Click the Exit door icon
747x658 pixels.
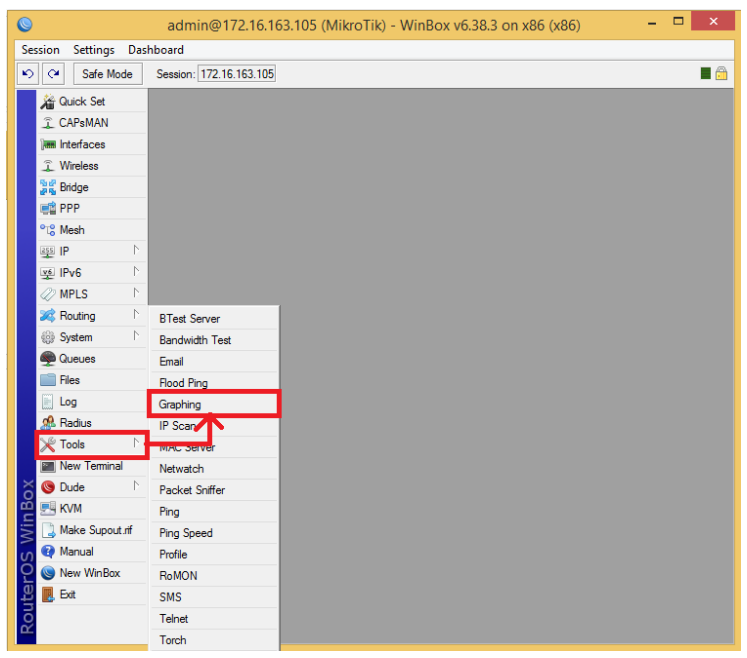pyautogui.click(x=48, y=595)
